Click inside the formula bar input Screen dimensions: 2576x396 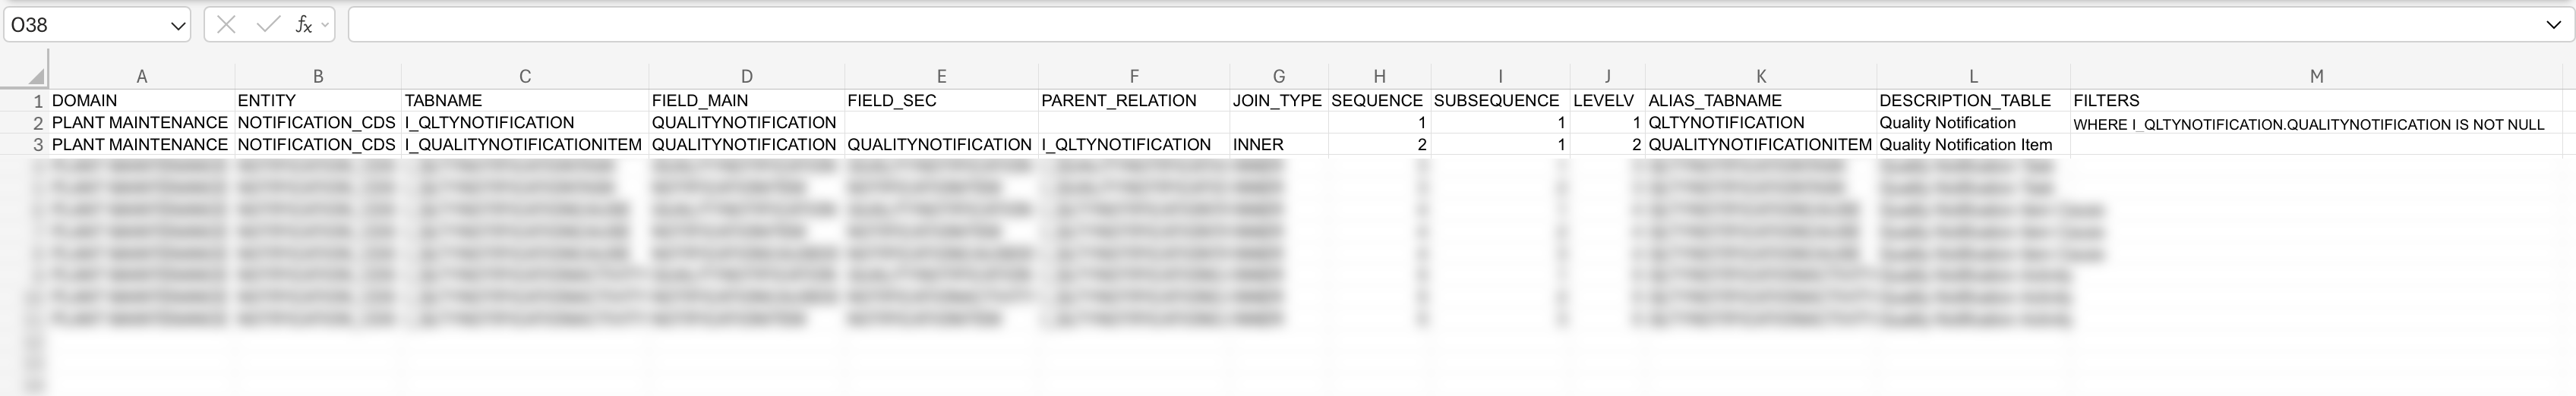point(1400,25)
